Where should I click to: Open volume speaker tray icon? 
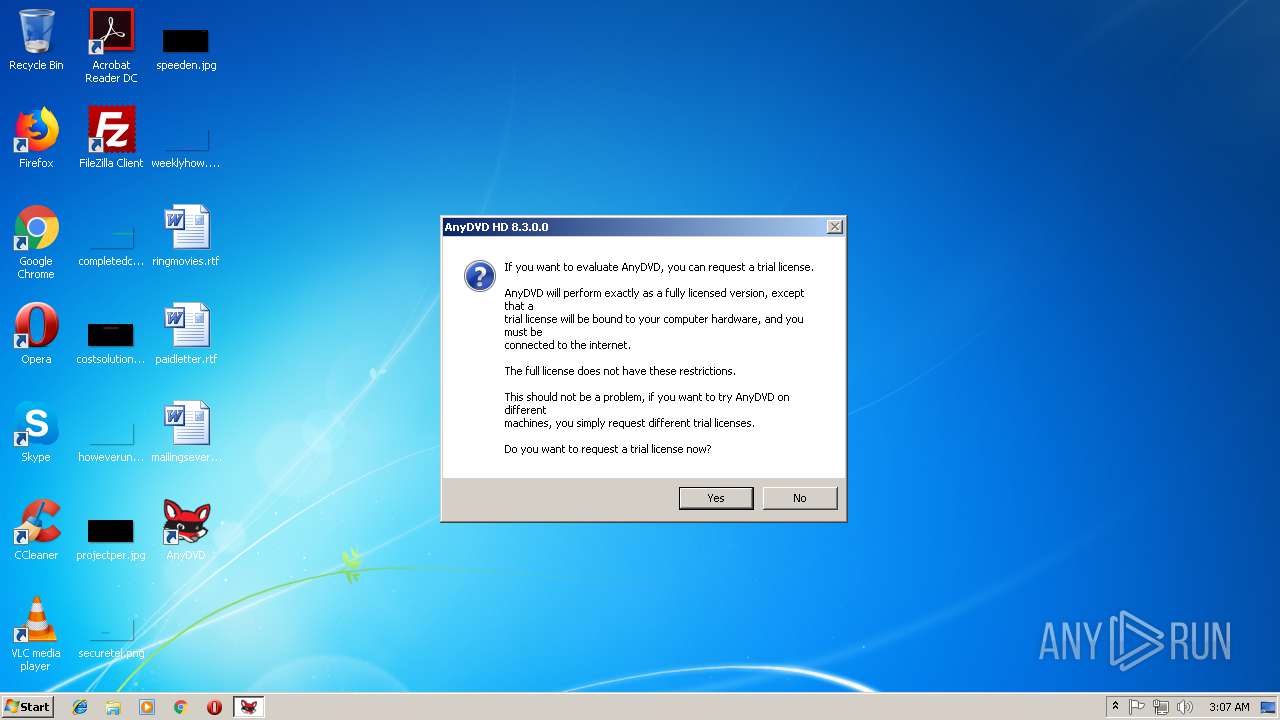1185,707
